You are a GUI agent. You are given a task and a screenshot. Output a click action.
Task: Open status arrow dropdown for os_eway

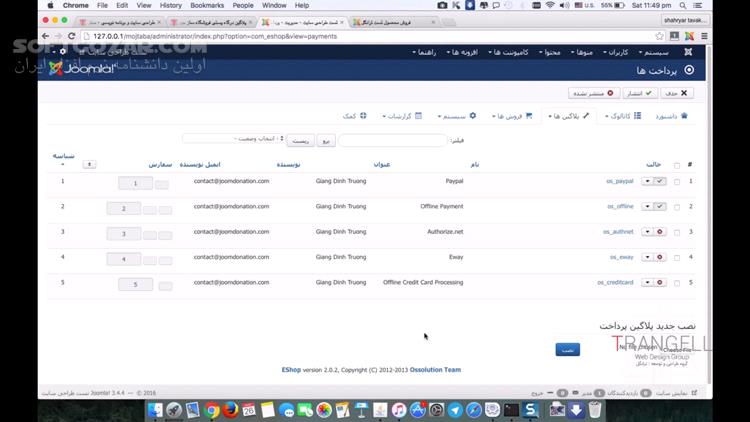click(x=647, y=257)
